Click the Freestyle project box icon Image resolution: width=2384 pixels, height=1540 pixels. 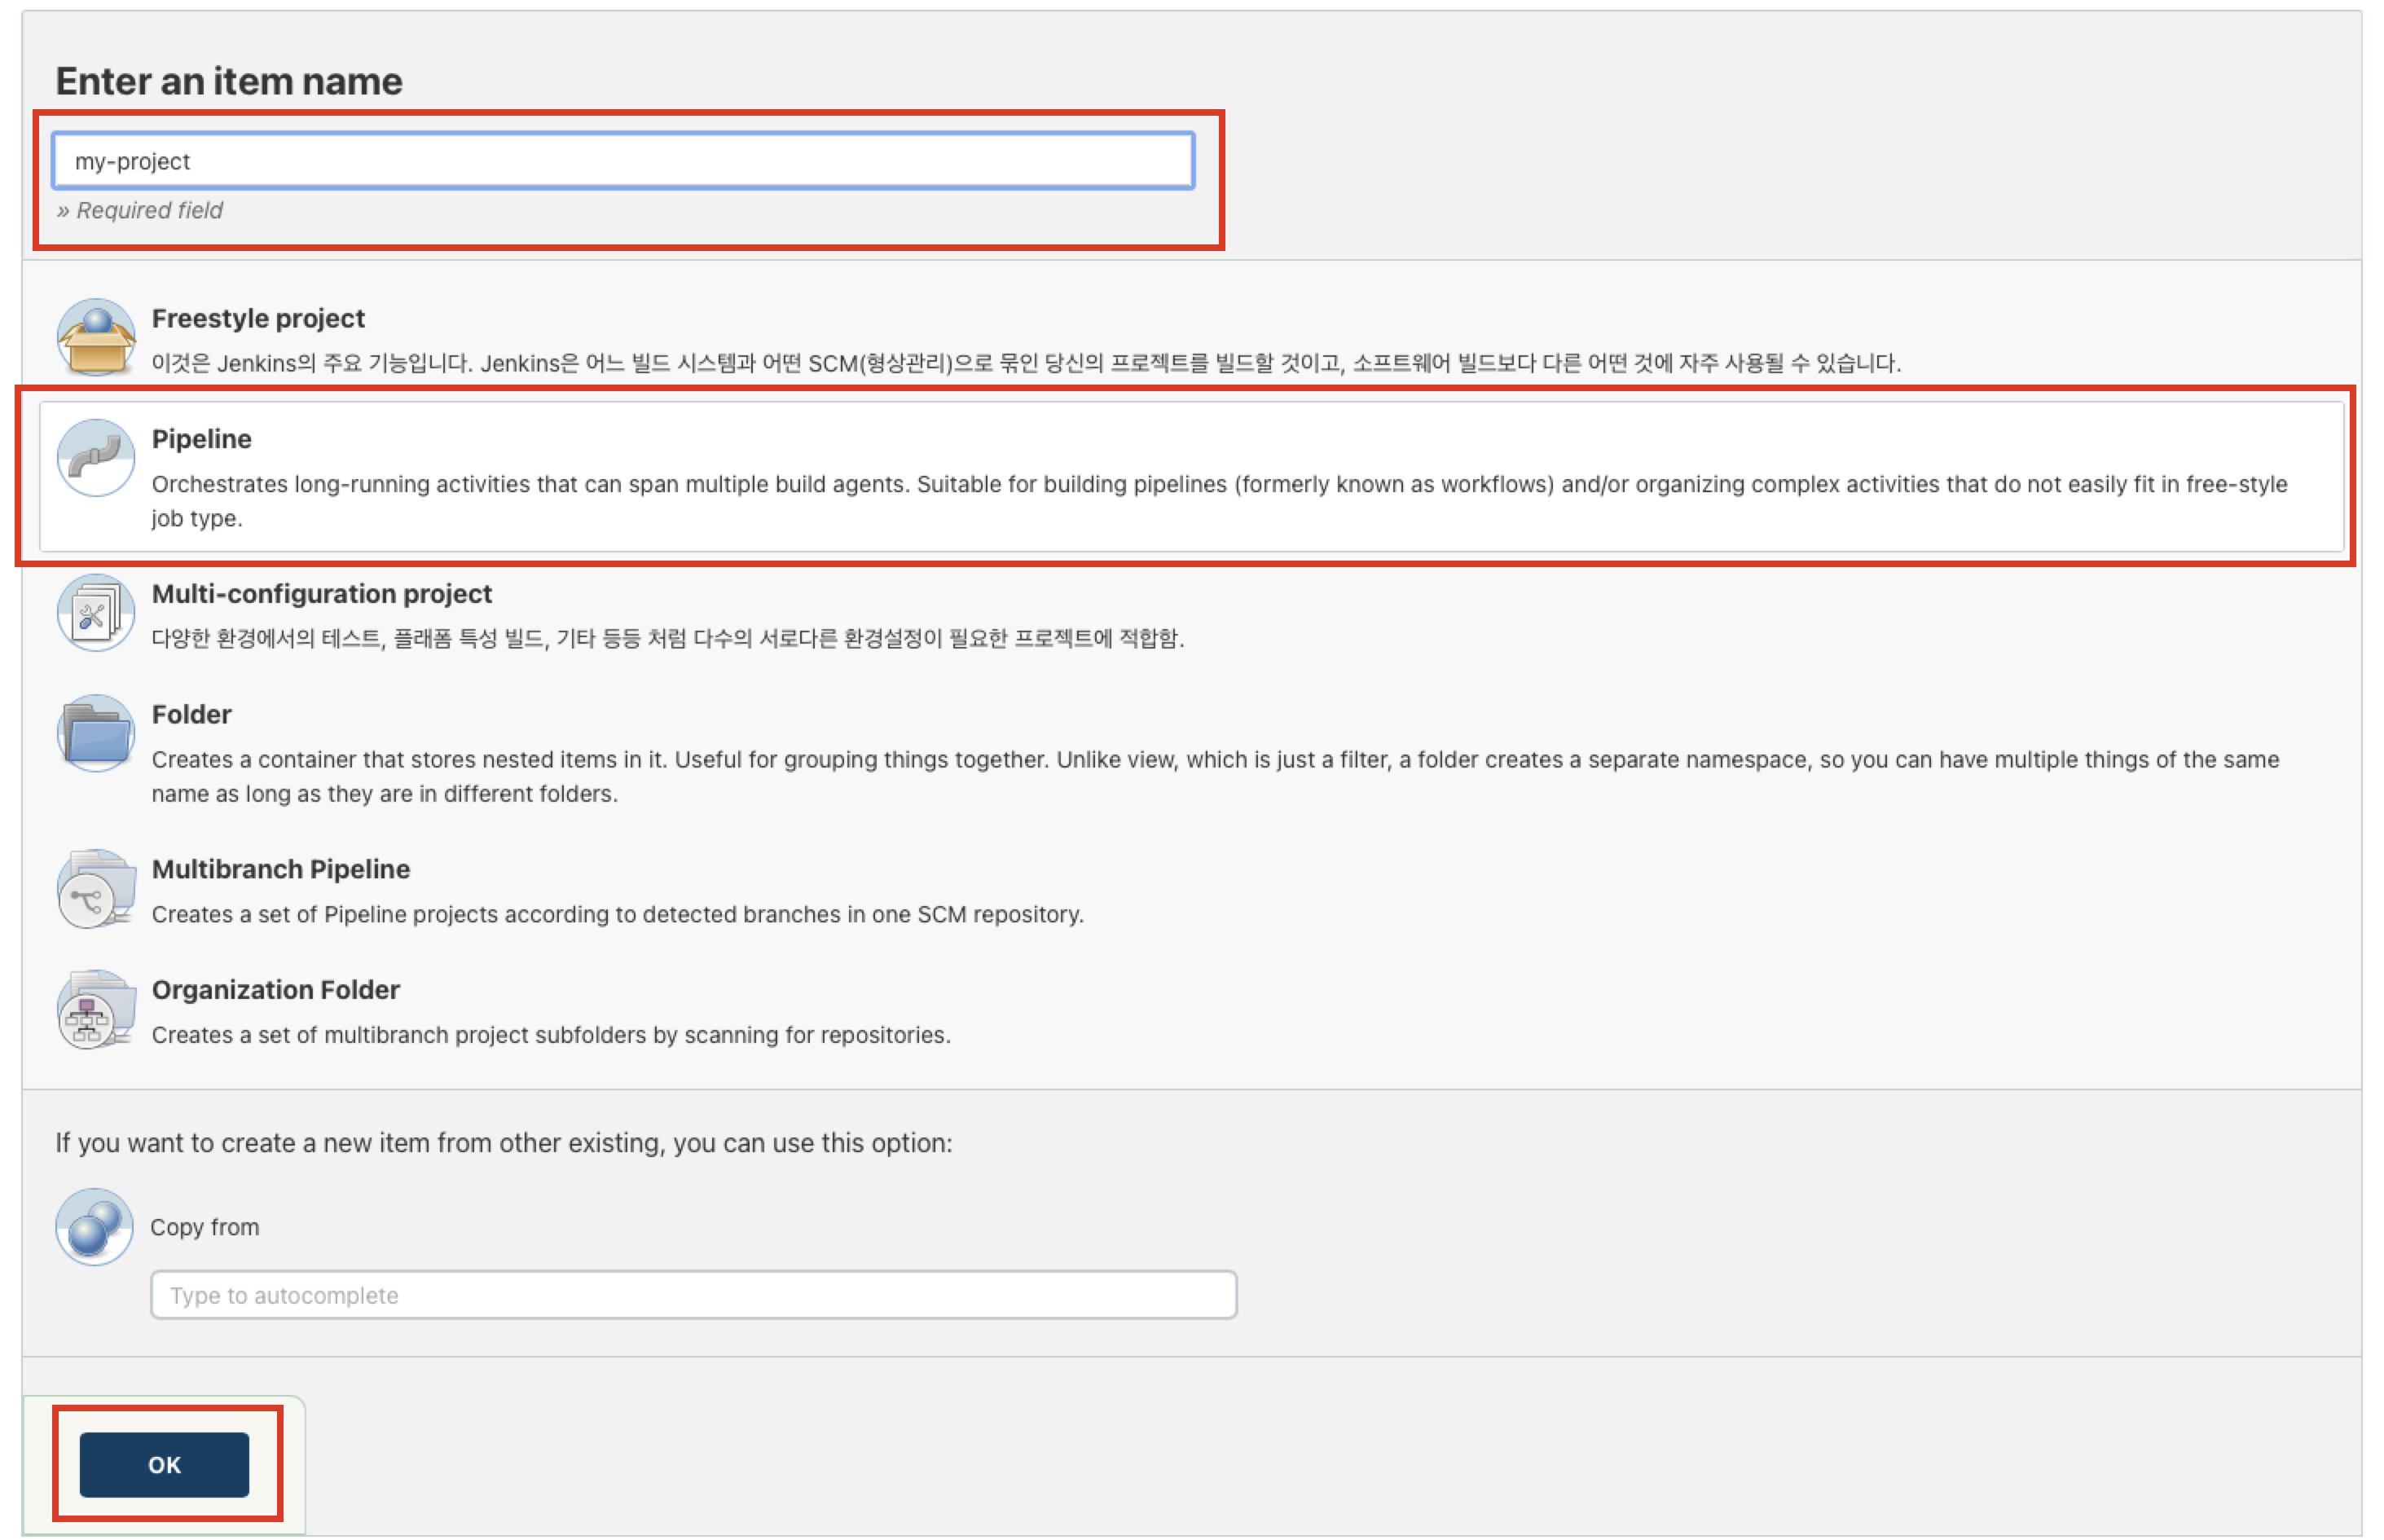click(96, 338)
